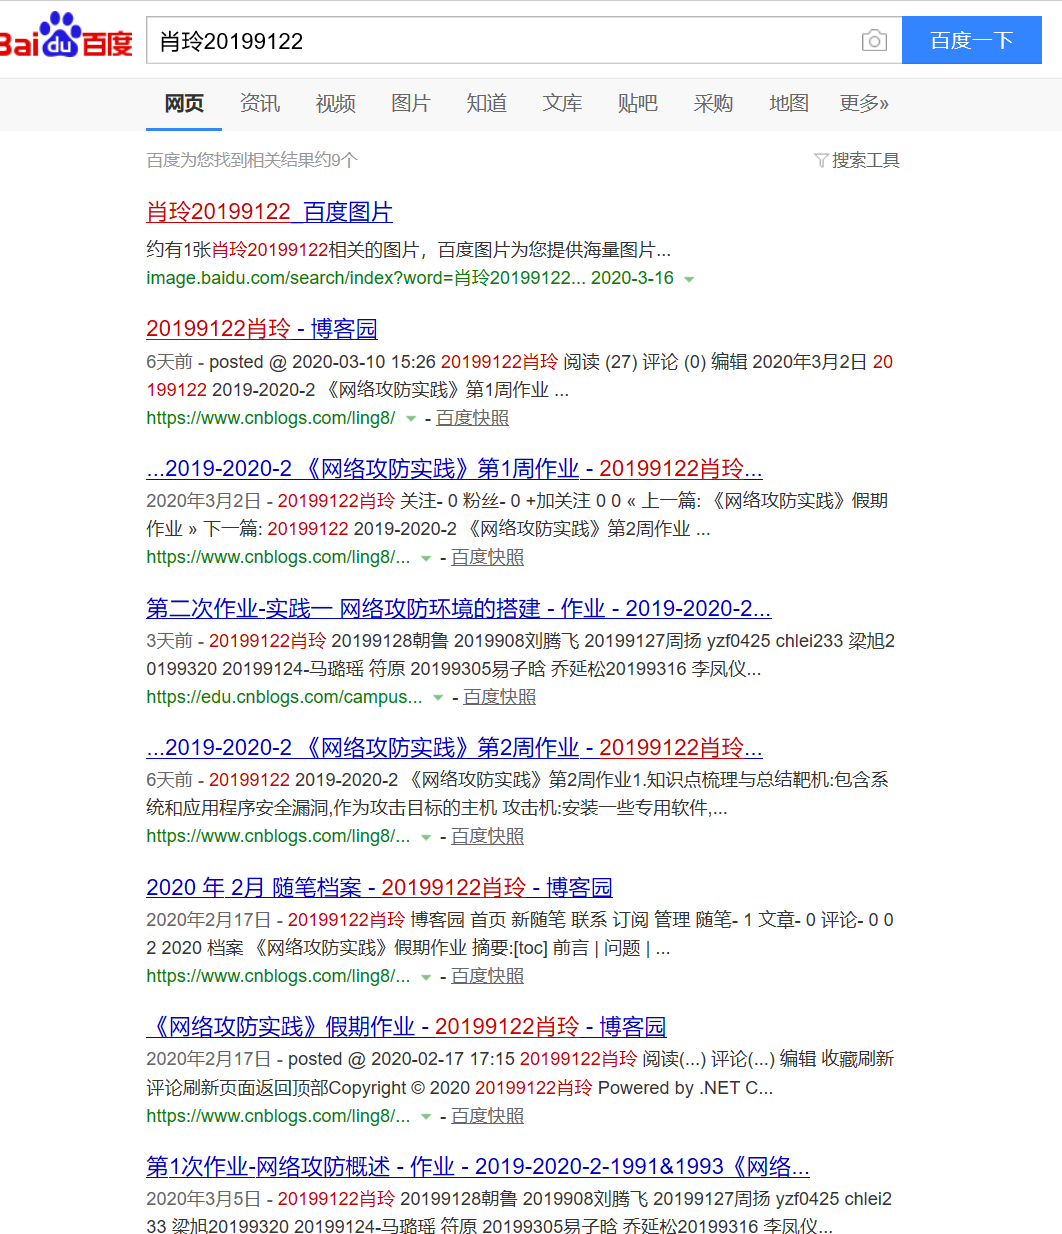Screen dimensions: 1062x1234
Task: Open 《网络攻防实践》假期作业 result title
Action: (x=406, y=1027)
